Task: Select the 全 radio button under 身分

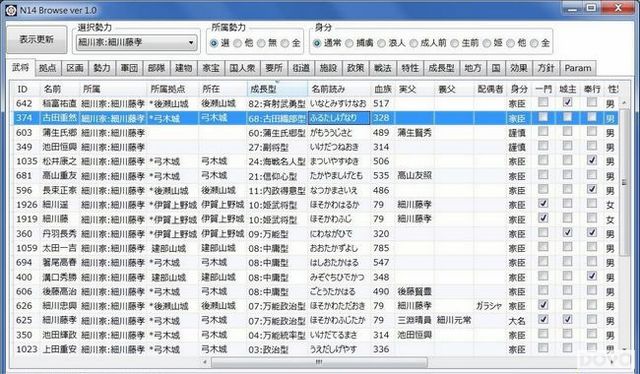Action: click(x=540, y=43)
